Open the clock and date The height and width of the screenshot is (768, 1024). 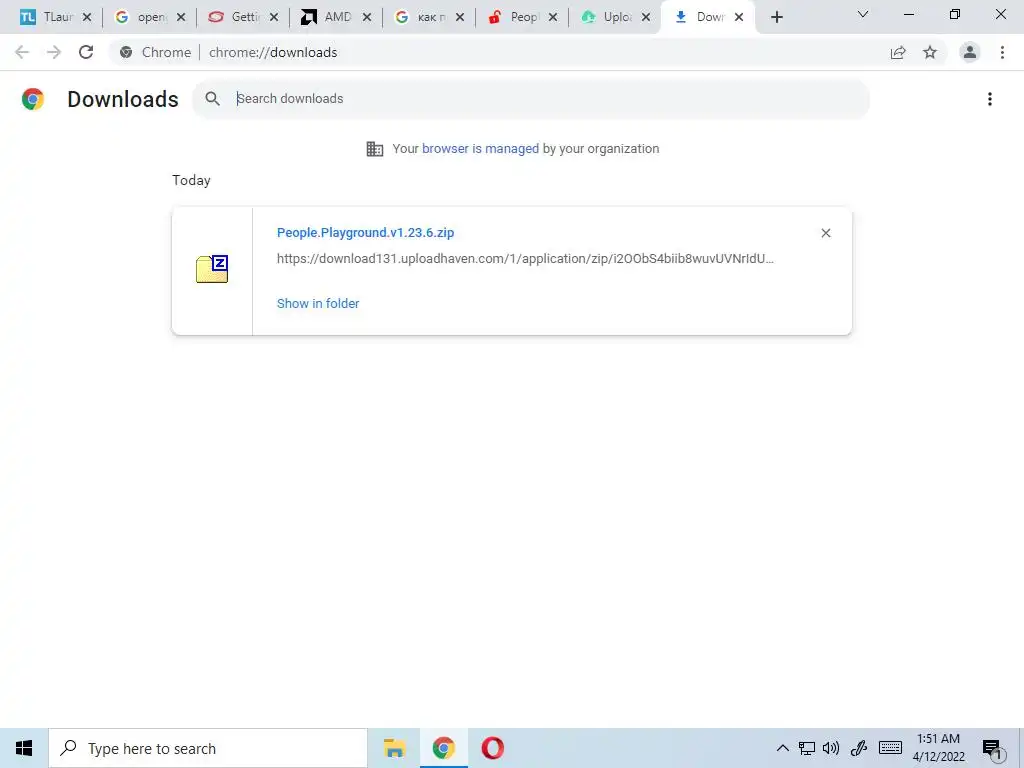(938, 748)
